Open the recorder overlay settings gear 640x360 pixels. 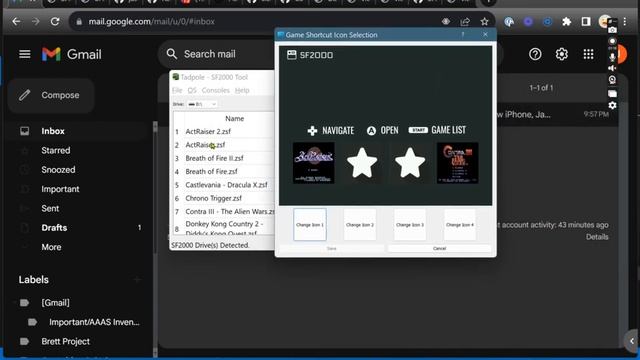[612, 105]
